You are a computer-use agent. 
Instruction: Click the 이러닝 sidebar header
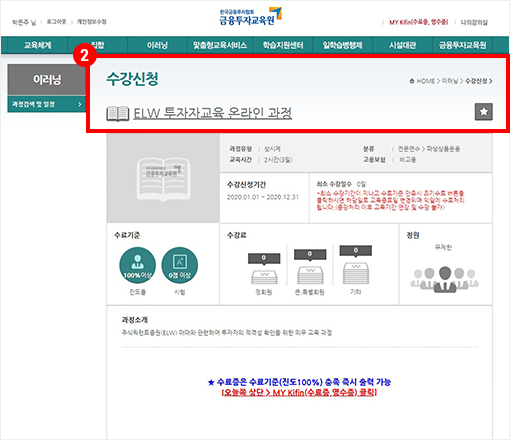(x=47, y=79)
